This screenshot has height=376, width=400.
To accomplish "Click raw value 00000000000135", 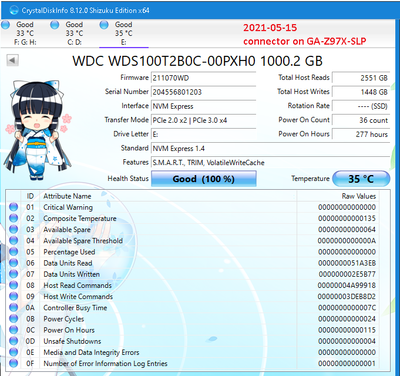I will 347,218.
